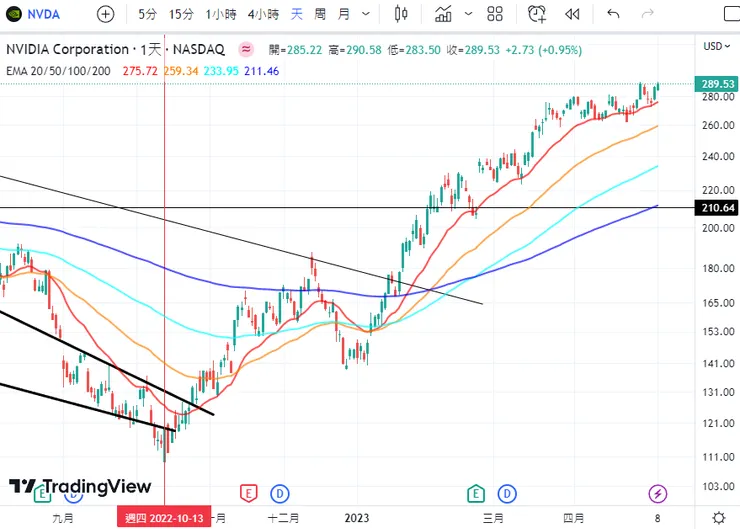Click the cyan EMA value 233.95

(221, 71)
